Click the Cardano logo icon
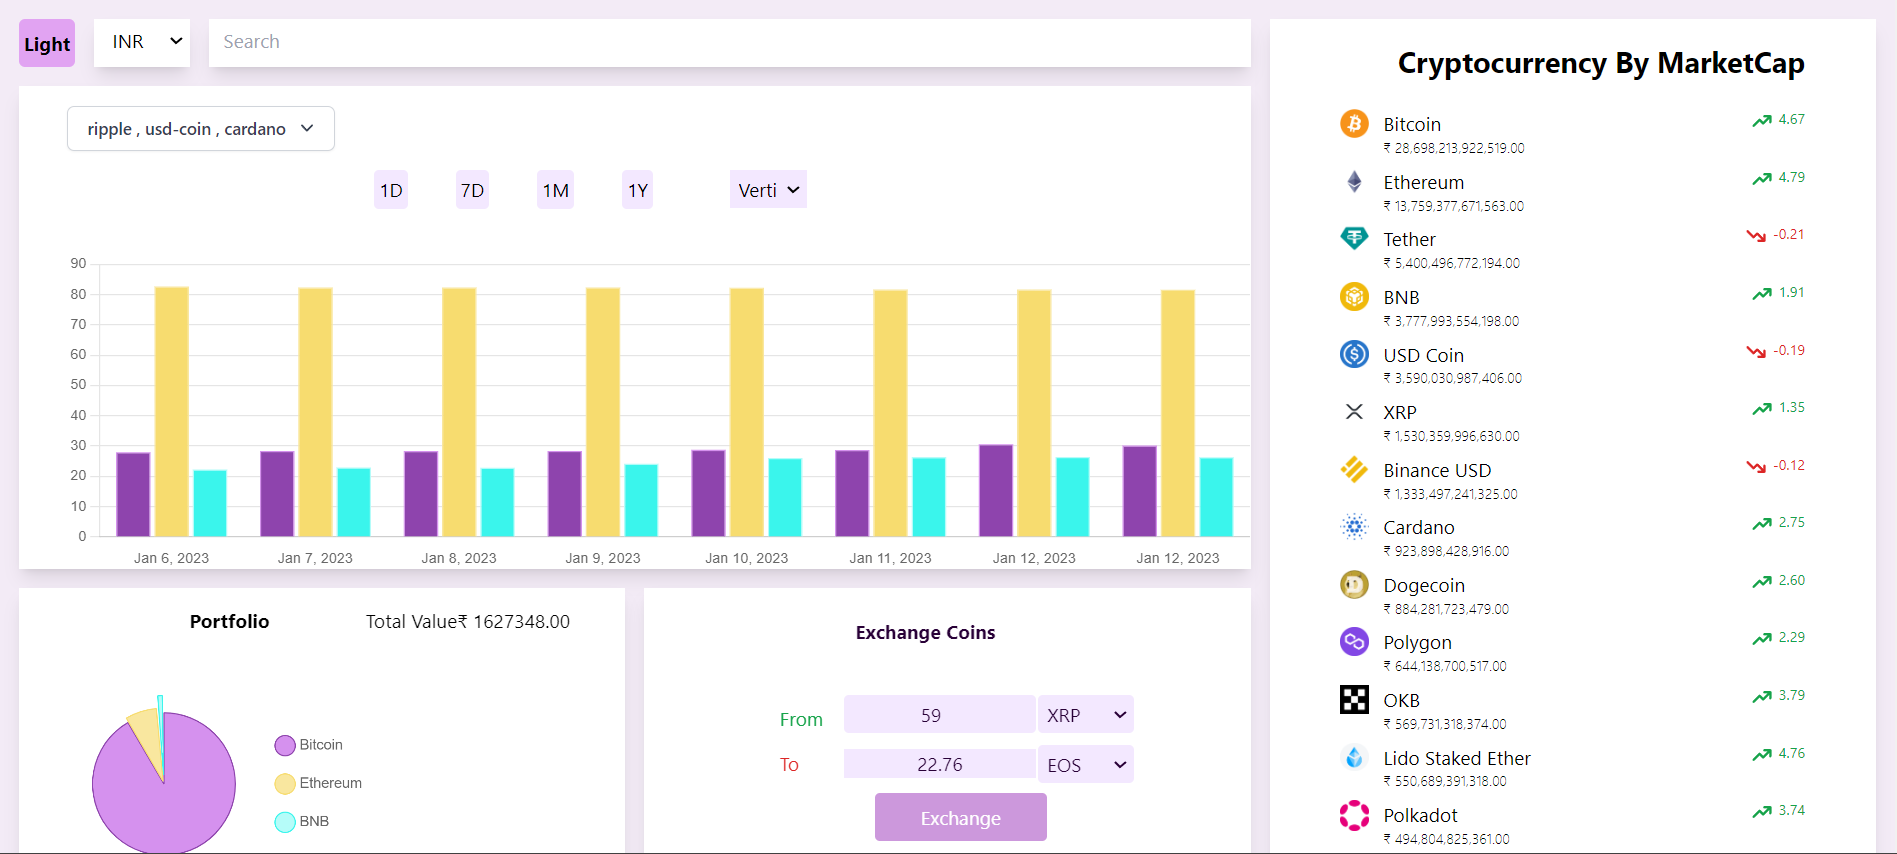The width and height of the screenshot is (1897, 854). [1354, 527]
